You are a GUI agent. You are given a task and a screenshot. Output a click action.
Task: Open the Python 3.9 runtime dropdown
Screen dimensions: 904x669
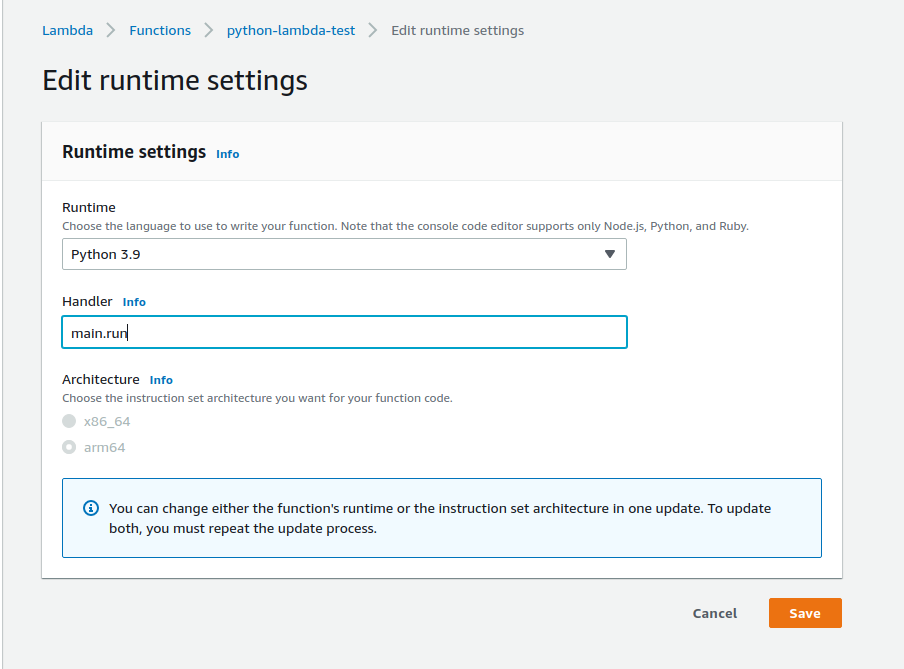[343, 254]
